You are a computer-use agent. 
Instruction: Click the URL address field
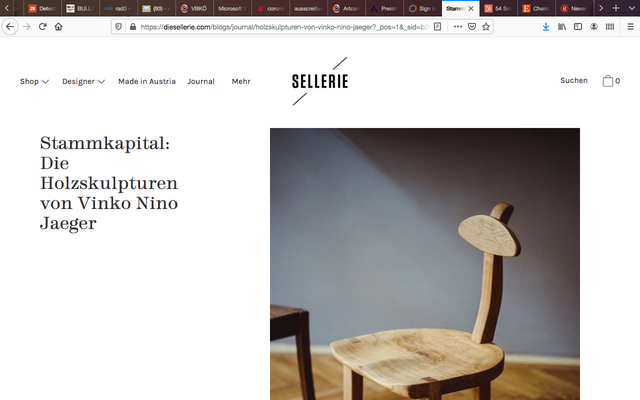pyautogui.click(x=284, y=27)
